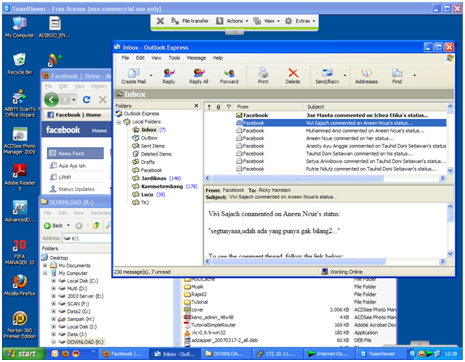Open the Help menu in Outlook Express
Screen dimensions: 465x362
[x=218, y=58]
